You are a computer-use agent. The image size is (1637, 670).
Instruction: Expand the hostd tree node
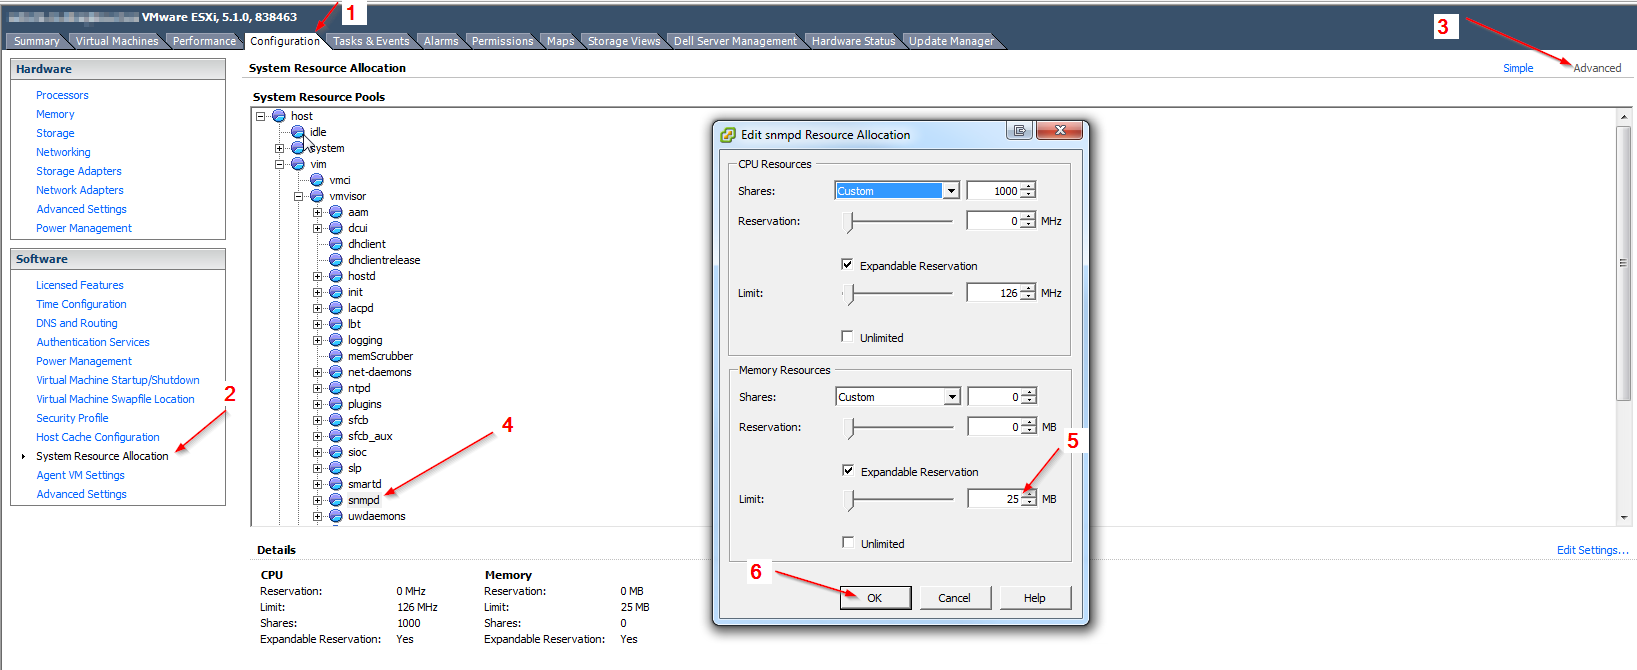coord(318,276)
